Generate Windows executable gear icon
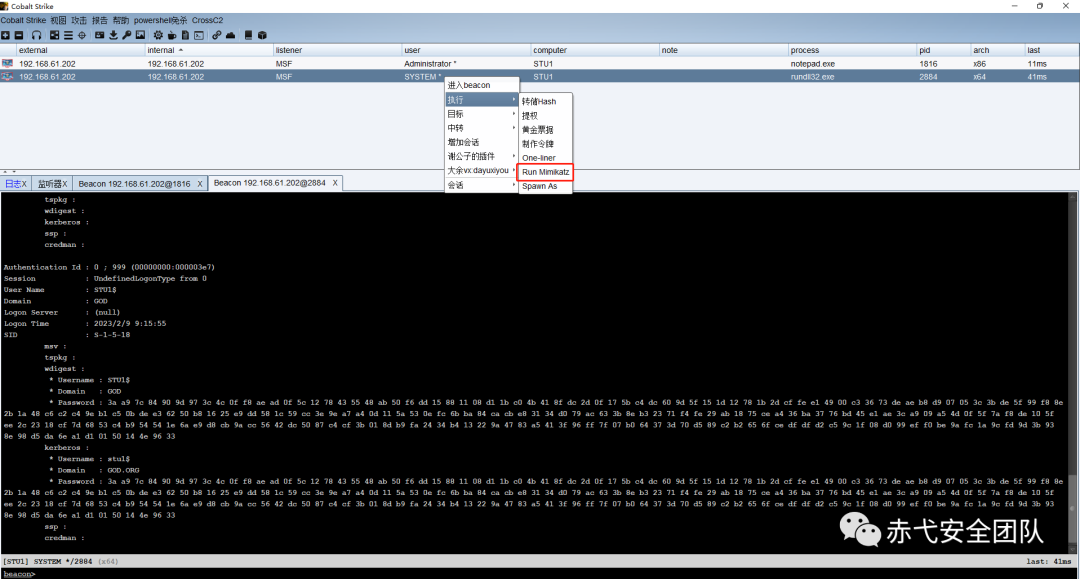The image size is (1080, 579). click(x=158, y=35)
